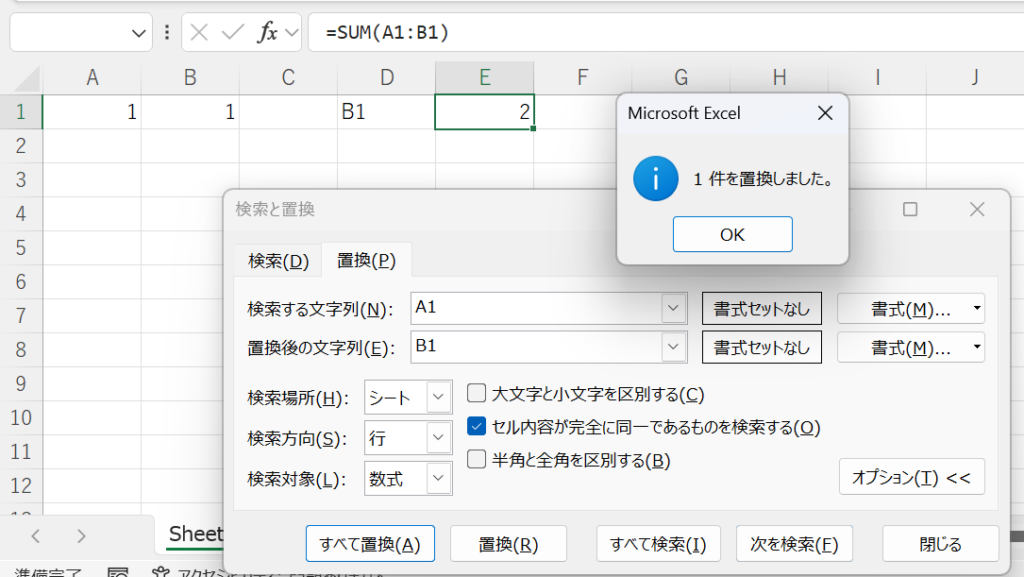The width and height of the screenshot is (1024, 577).
Task: Click 置換(R) button
Action: pos(508,544)
